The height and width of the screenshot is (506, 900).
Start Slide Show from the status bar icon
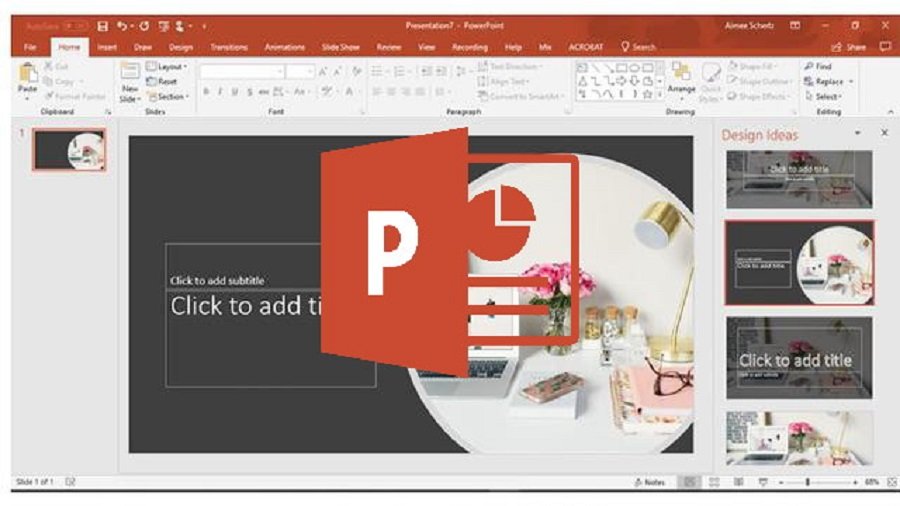[763, 482]
